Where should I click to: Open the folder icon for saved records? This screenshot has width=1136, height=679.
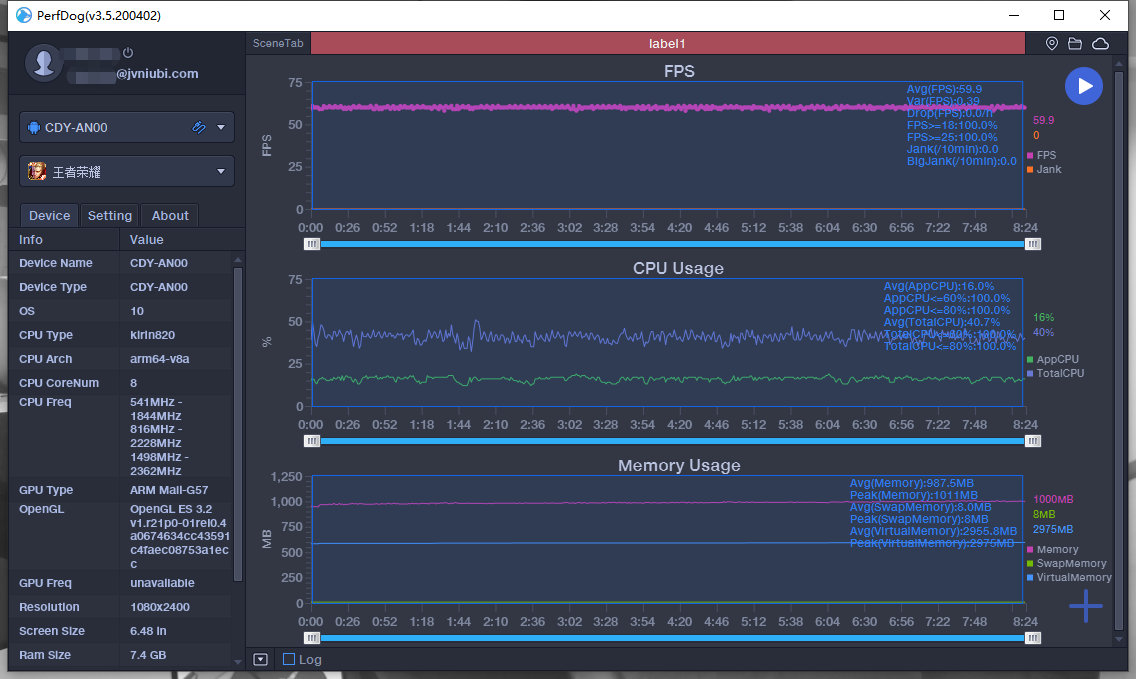[x=1075, y=44]
